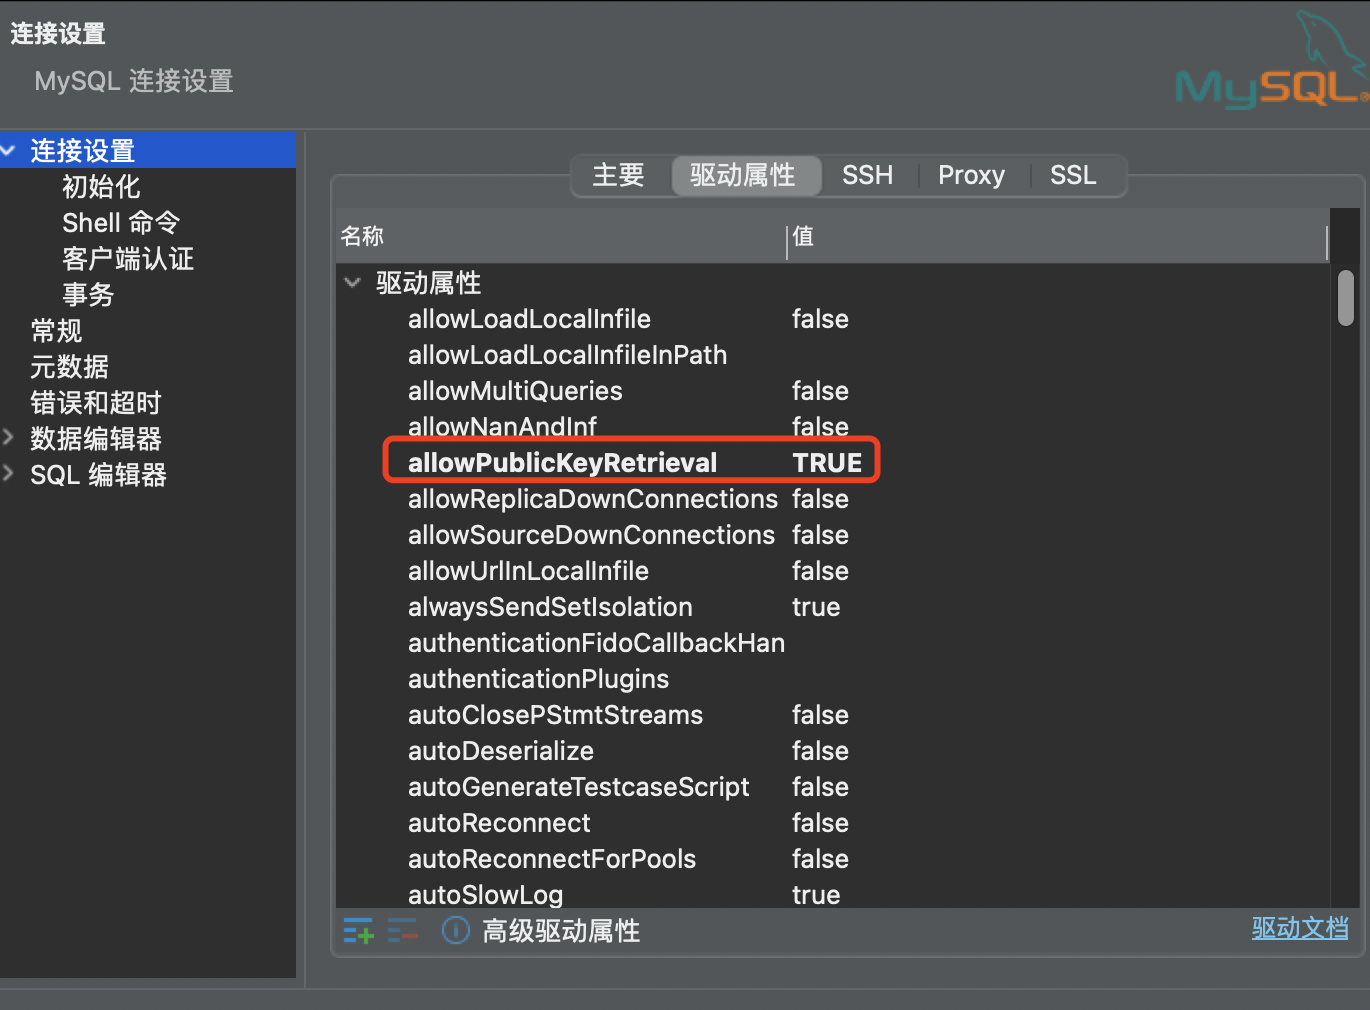This screenshot has height=1010, width=1370.
Task: Select the allowPublicKeyRetrieval property
Action: click(562, 463)
